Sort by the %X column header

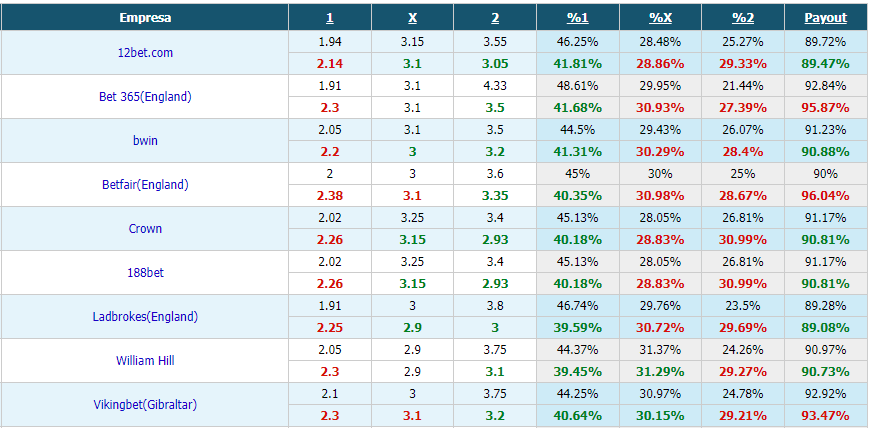pos(660,18)
